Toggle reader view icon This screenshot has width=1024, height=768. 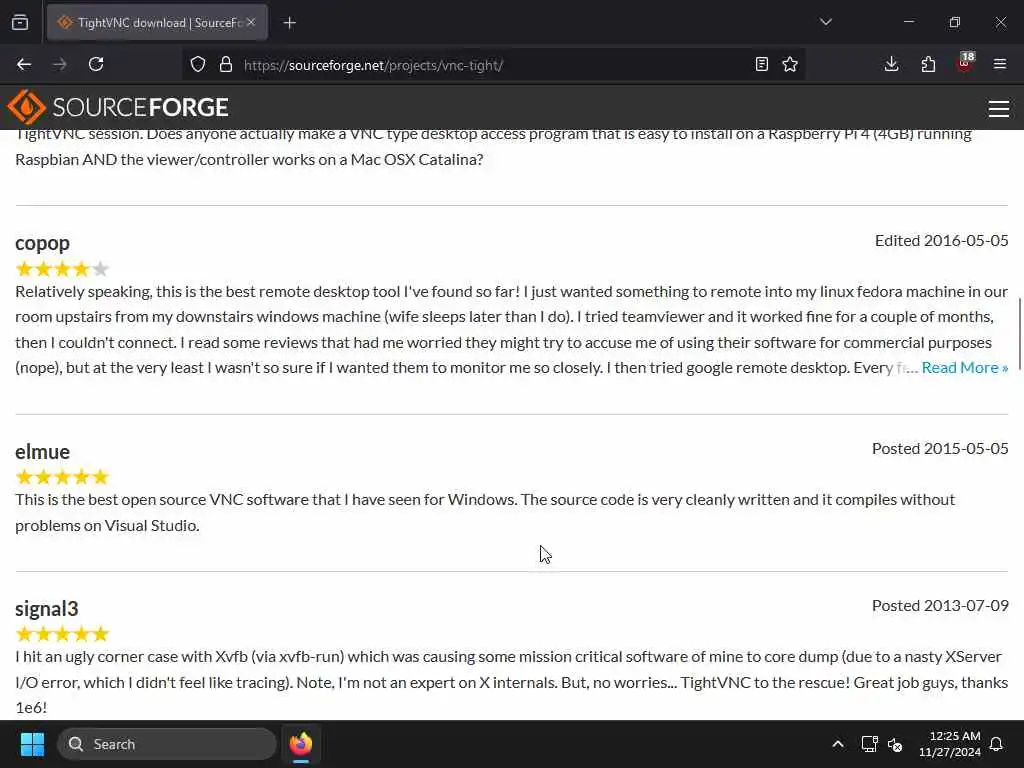pos(761,64)
